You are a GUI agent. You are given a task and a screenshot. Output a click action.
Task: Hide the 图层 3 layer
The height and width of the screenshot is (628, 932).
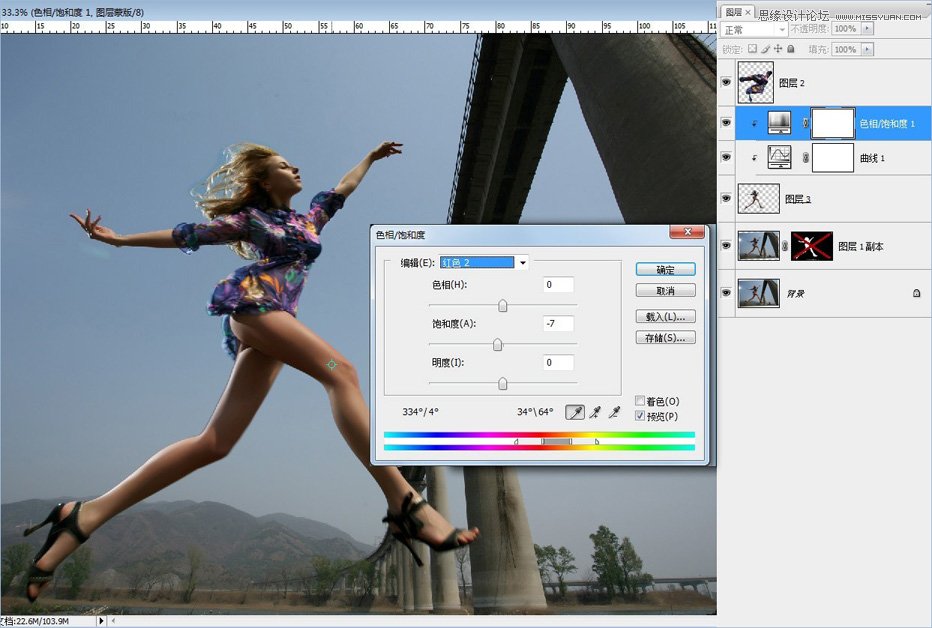726,198
